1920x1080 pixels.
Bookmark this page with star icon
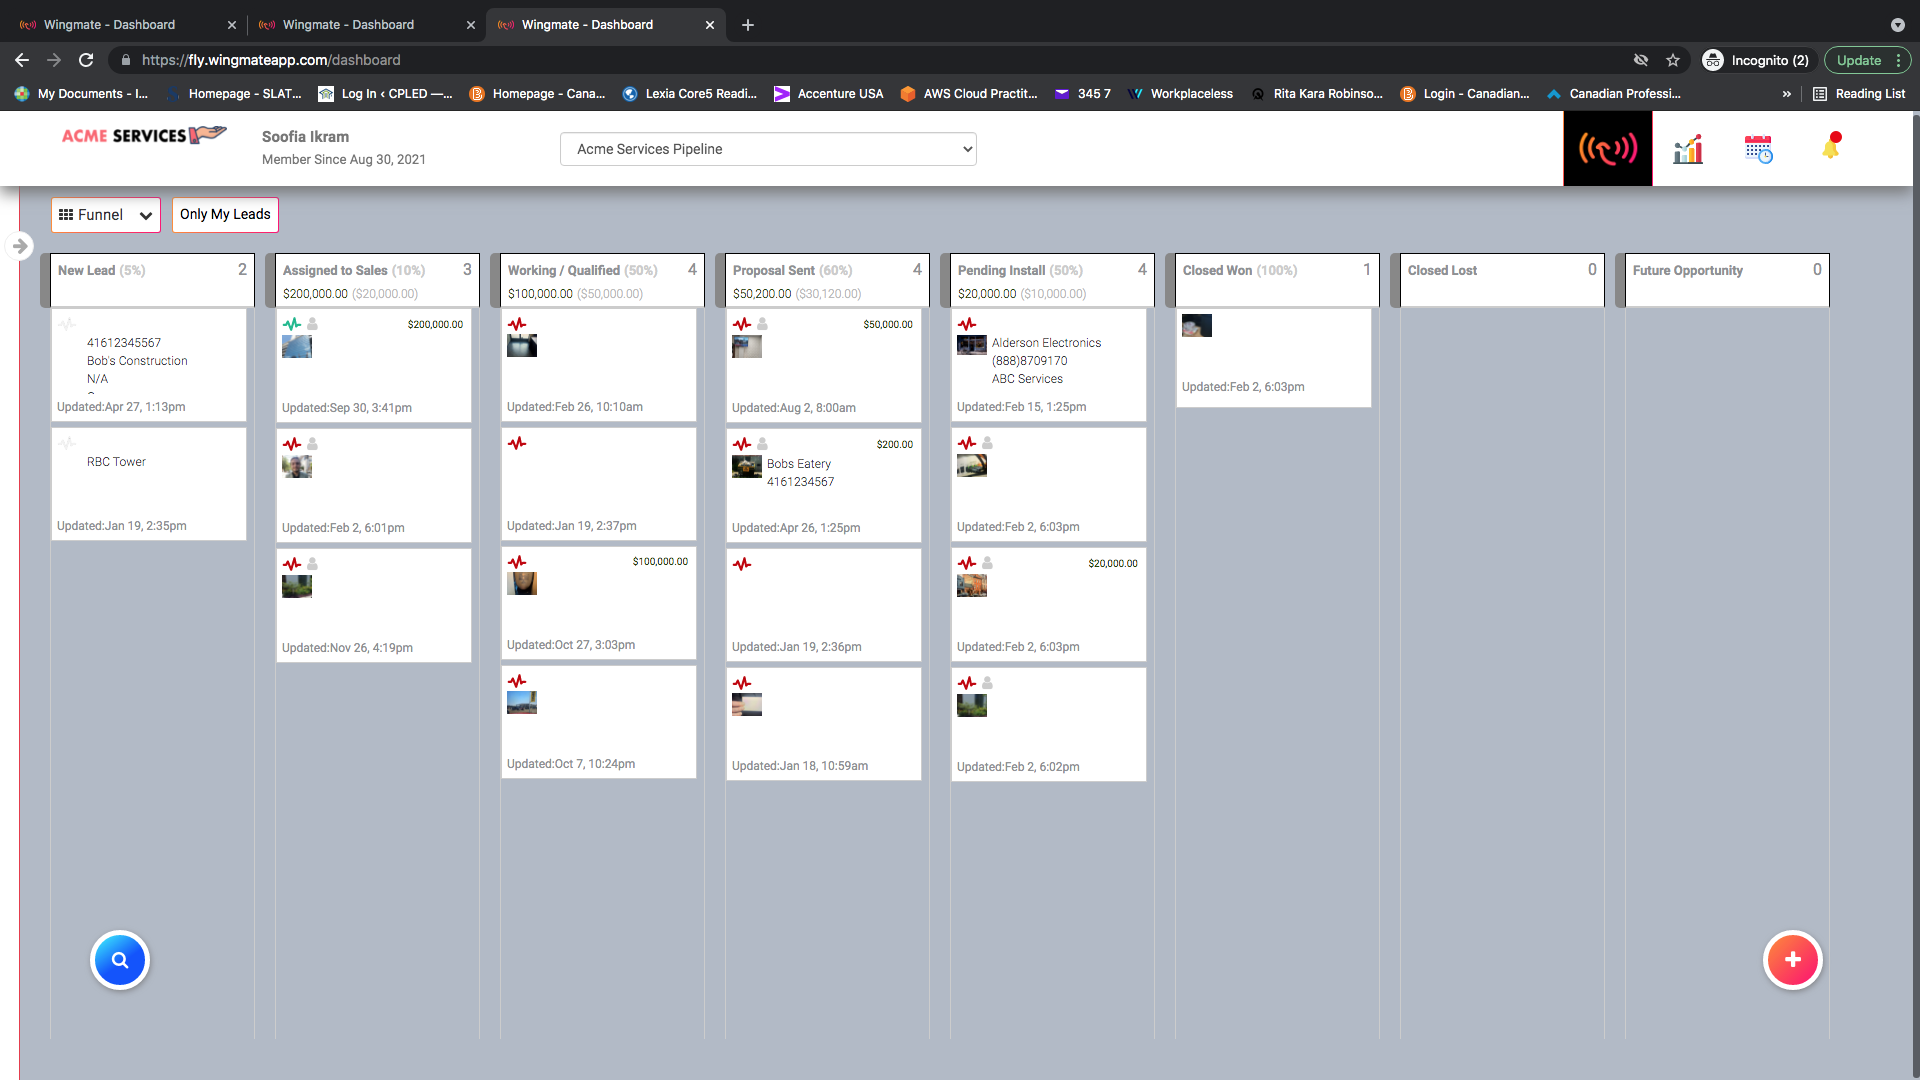point(1673,60)
